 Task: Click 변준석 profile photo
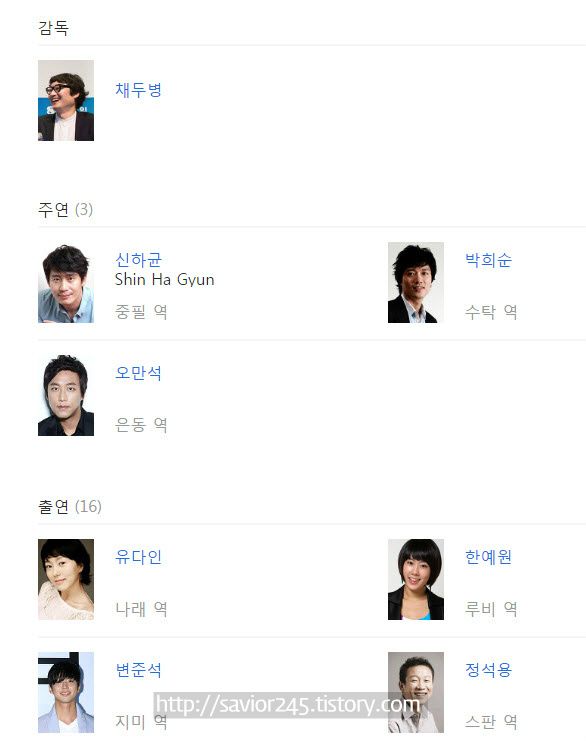66,692
